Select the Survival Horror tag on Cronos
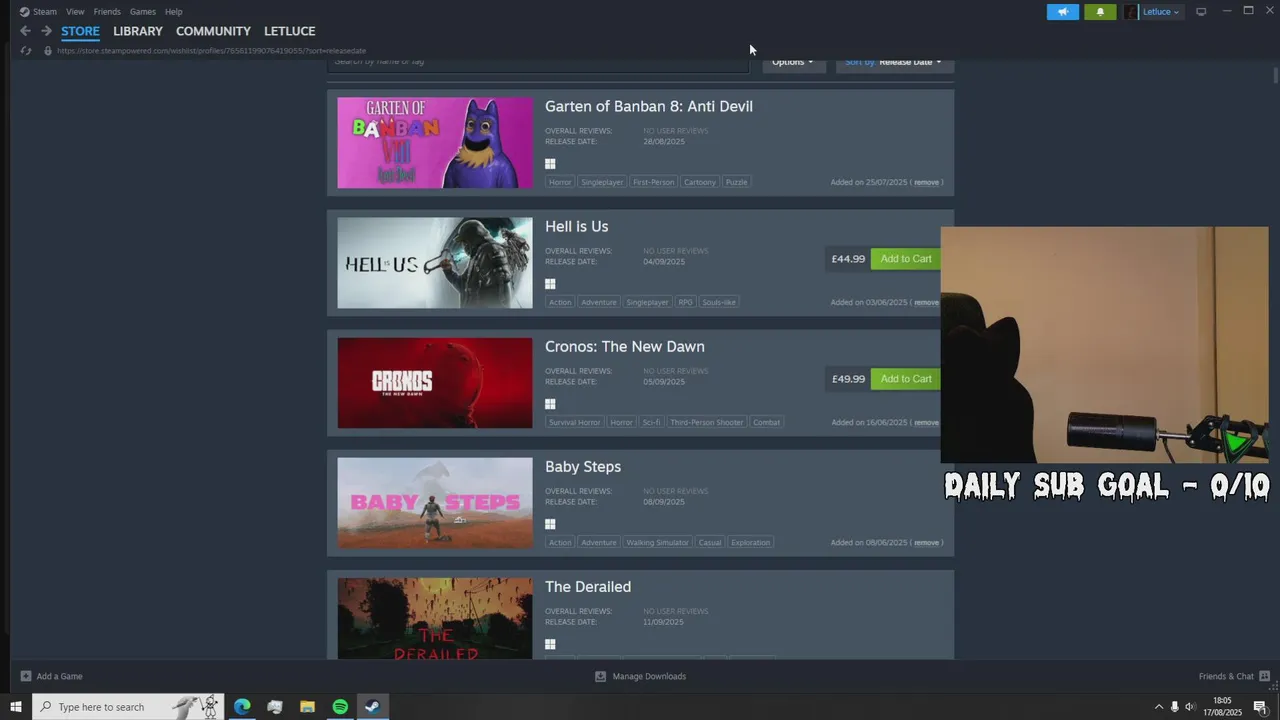This screenshot has height=720, width=1280. point(575,422)
